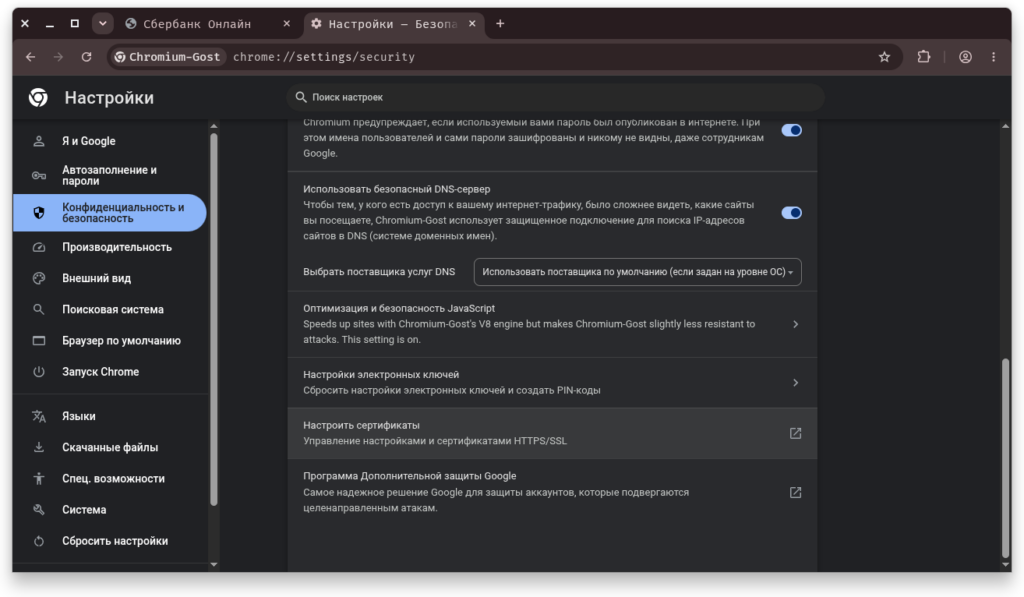Click the Поиск настроек search field
The image size is (1024, 597).
point(555,97)
